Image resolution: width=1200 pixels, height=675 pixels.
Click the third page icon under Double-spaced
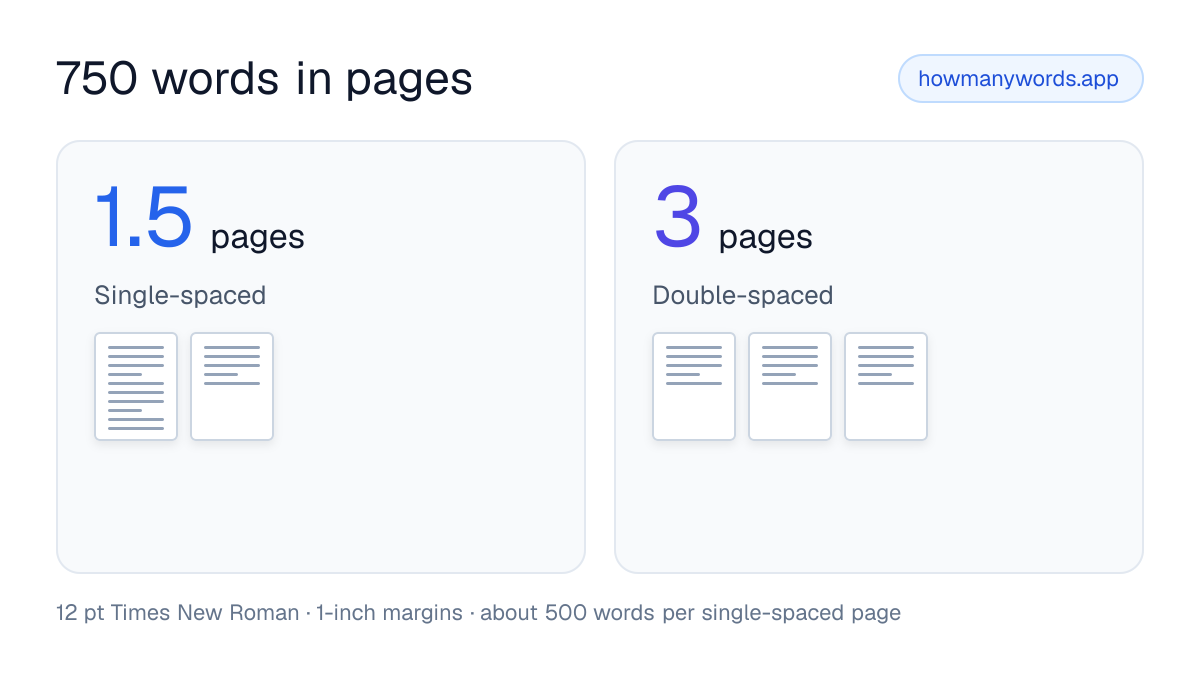click(x=886, y=386)
